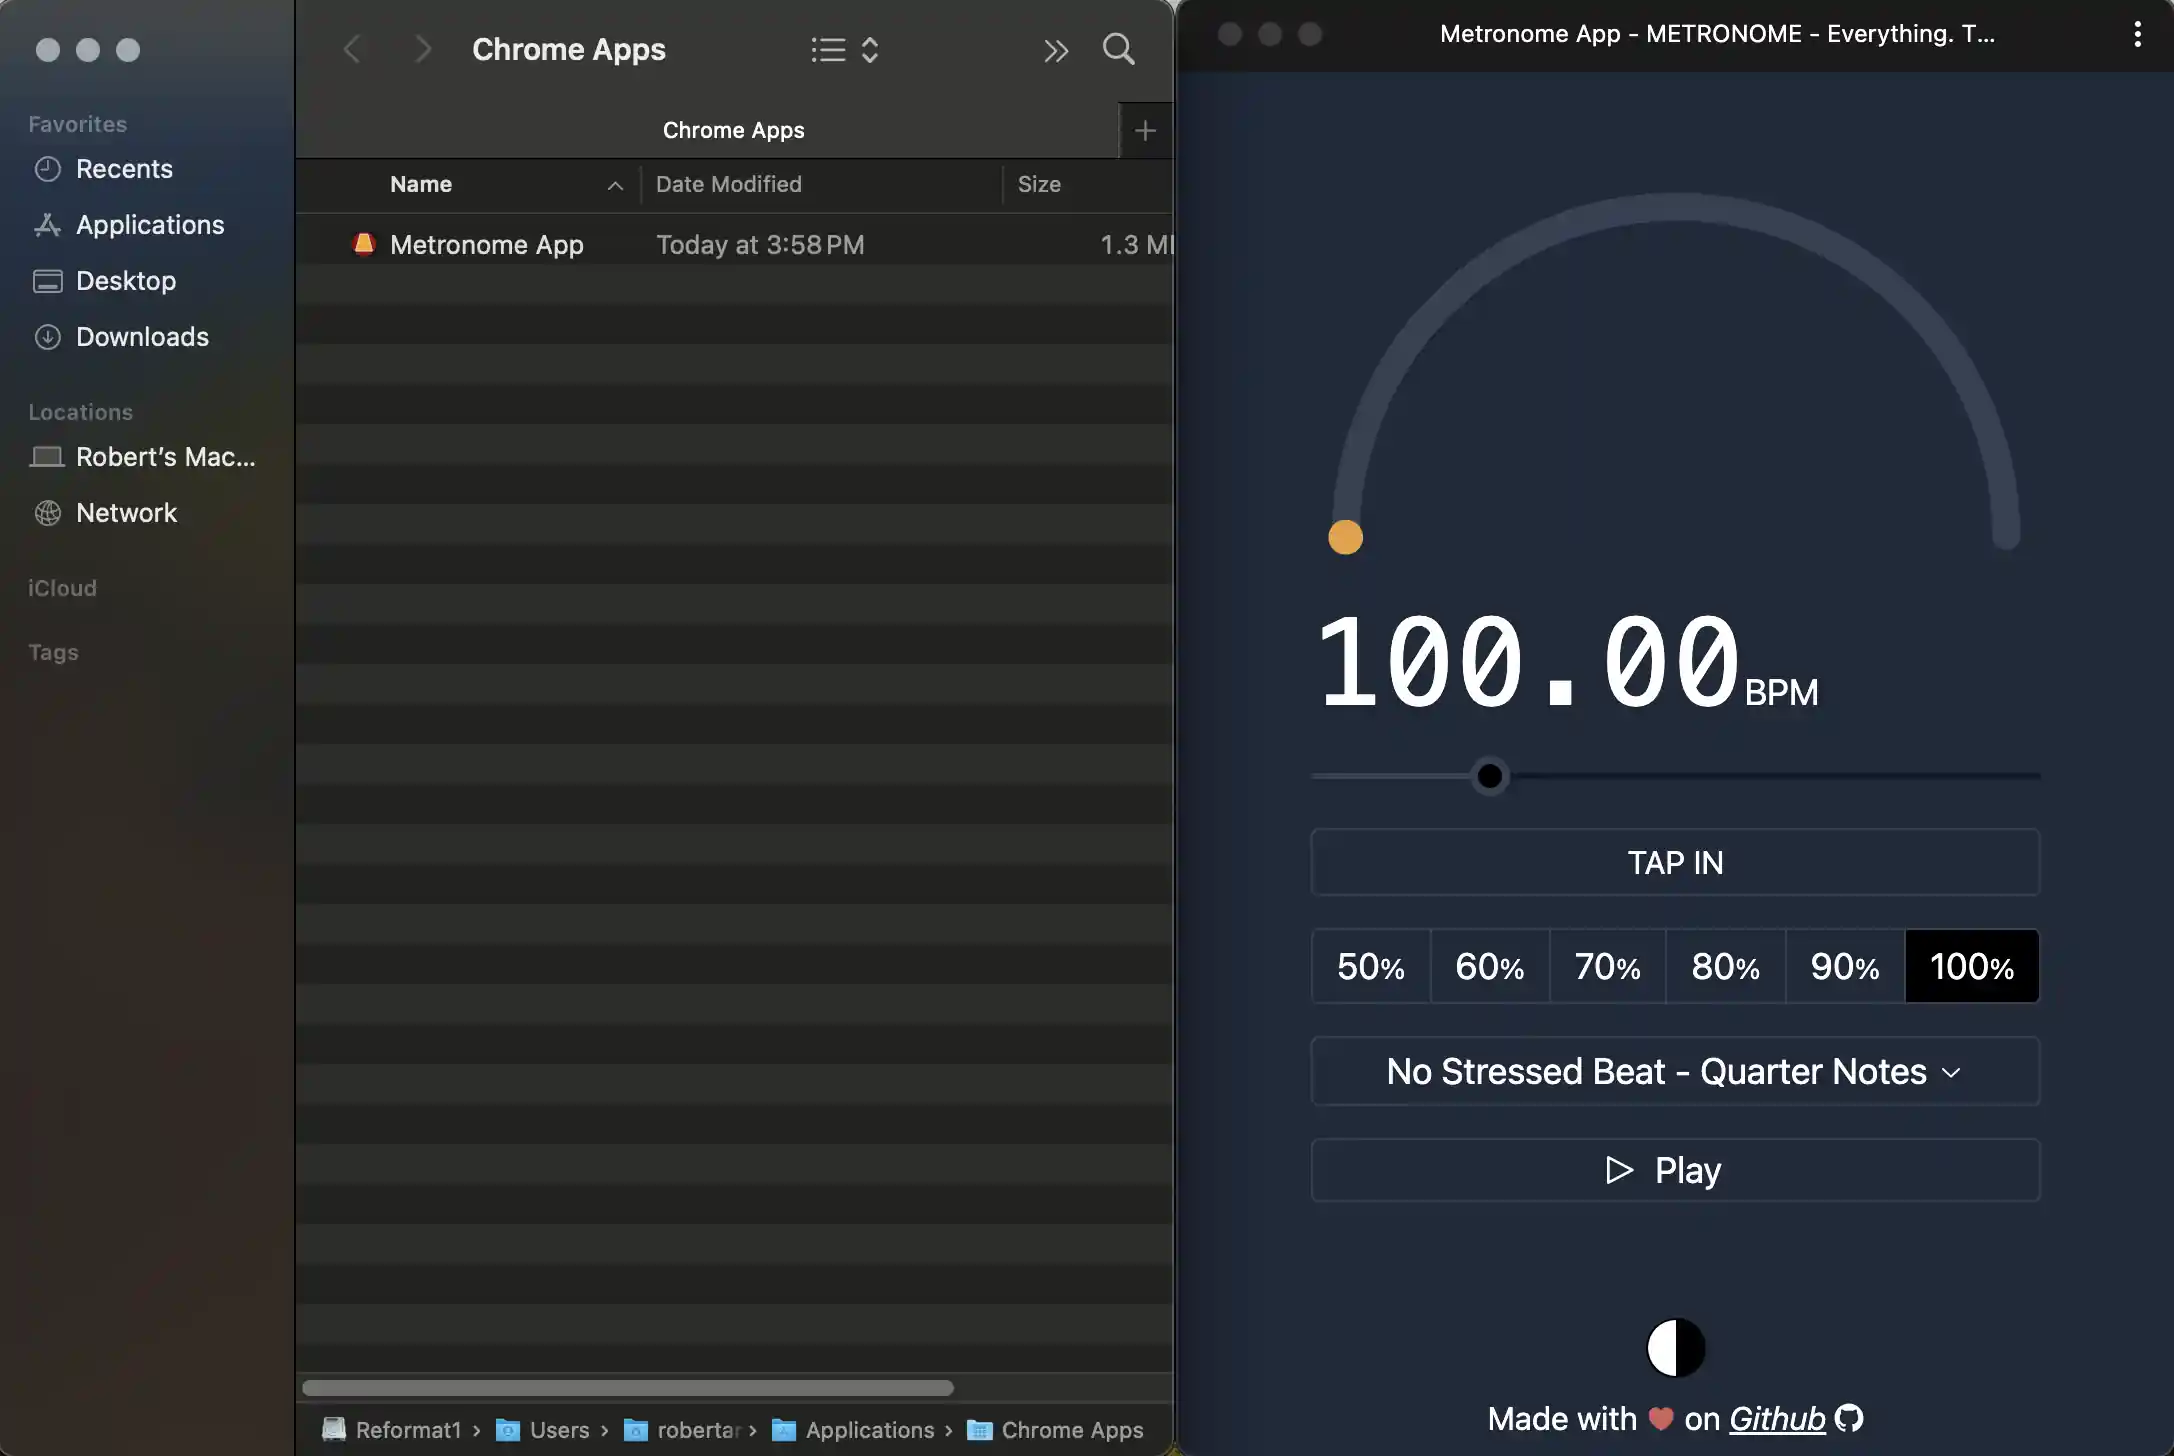Click the TAP IN button
Screen dimensions: 2174x1456
pos(1675,862)
